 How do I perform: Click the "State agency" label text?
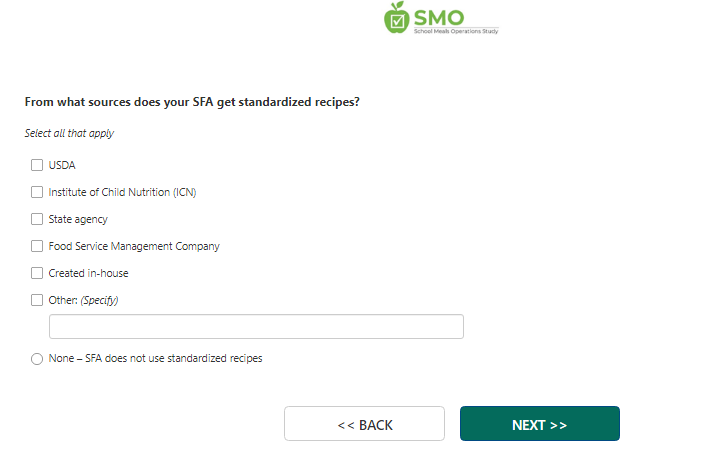click(78, 219)
